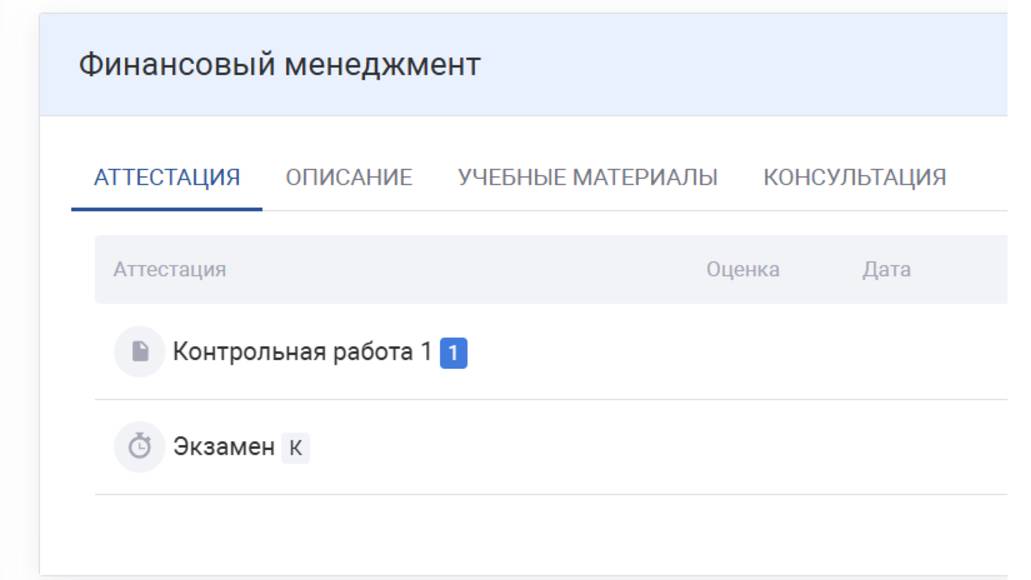The width and height of the screenshot is (1031, 580).
Task: Click the empty Дата cell in Экзамен row
Action: point(887,447)
